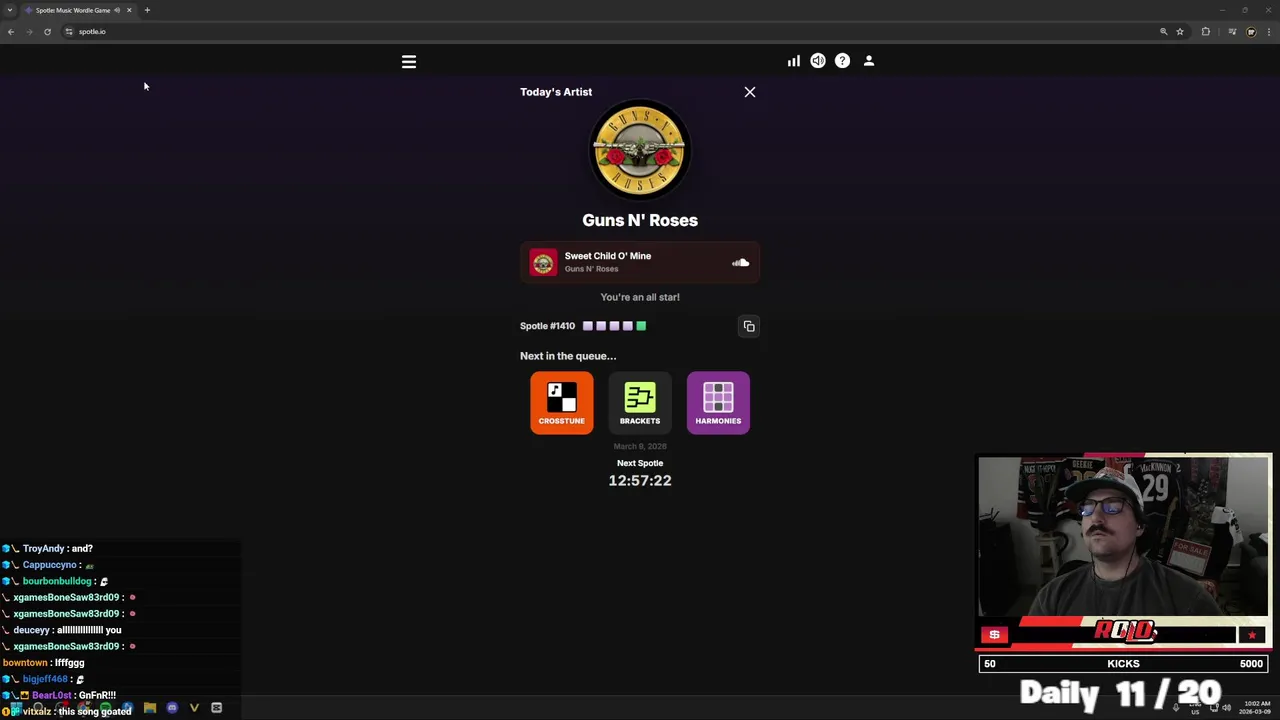Click the Spotle #1410 label
1280x720 pixels.
[x=547, y=326]
